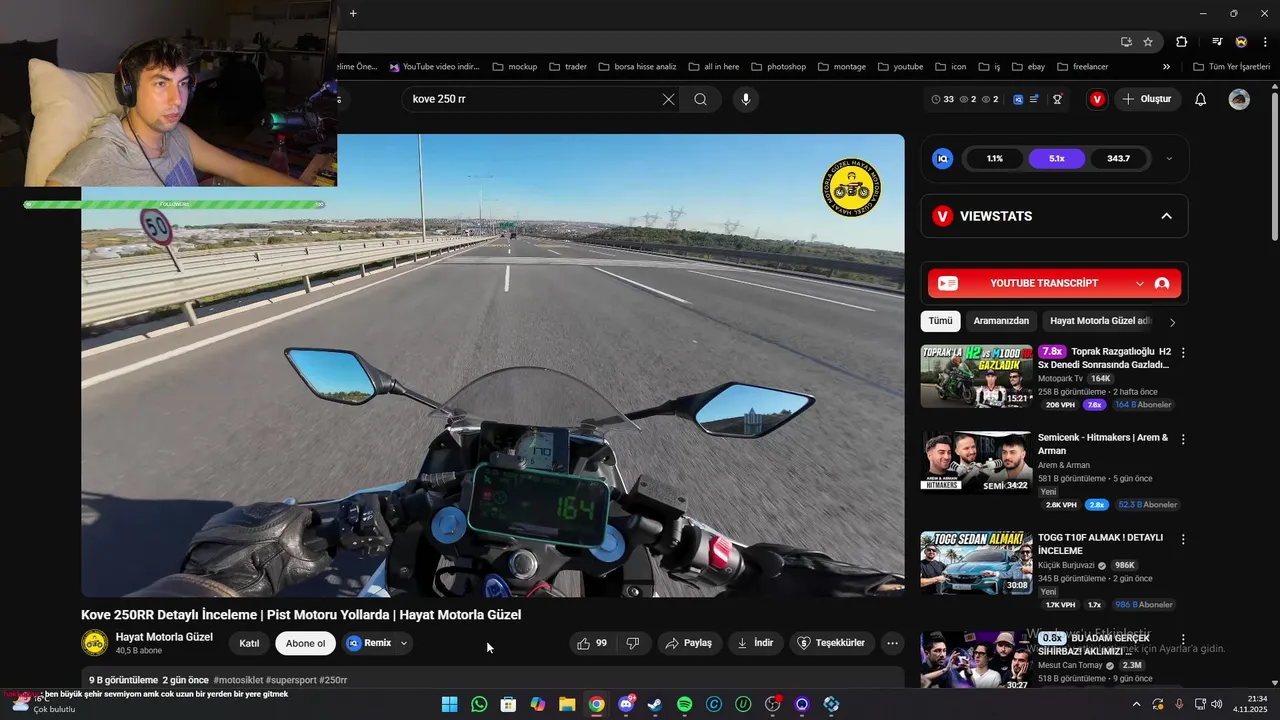The height and width of the screenshot is (720, 1280).
Task: Click the 'Oluştur' create button
Action: pos(1146,99)
